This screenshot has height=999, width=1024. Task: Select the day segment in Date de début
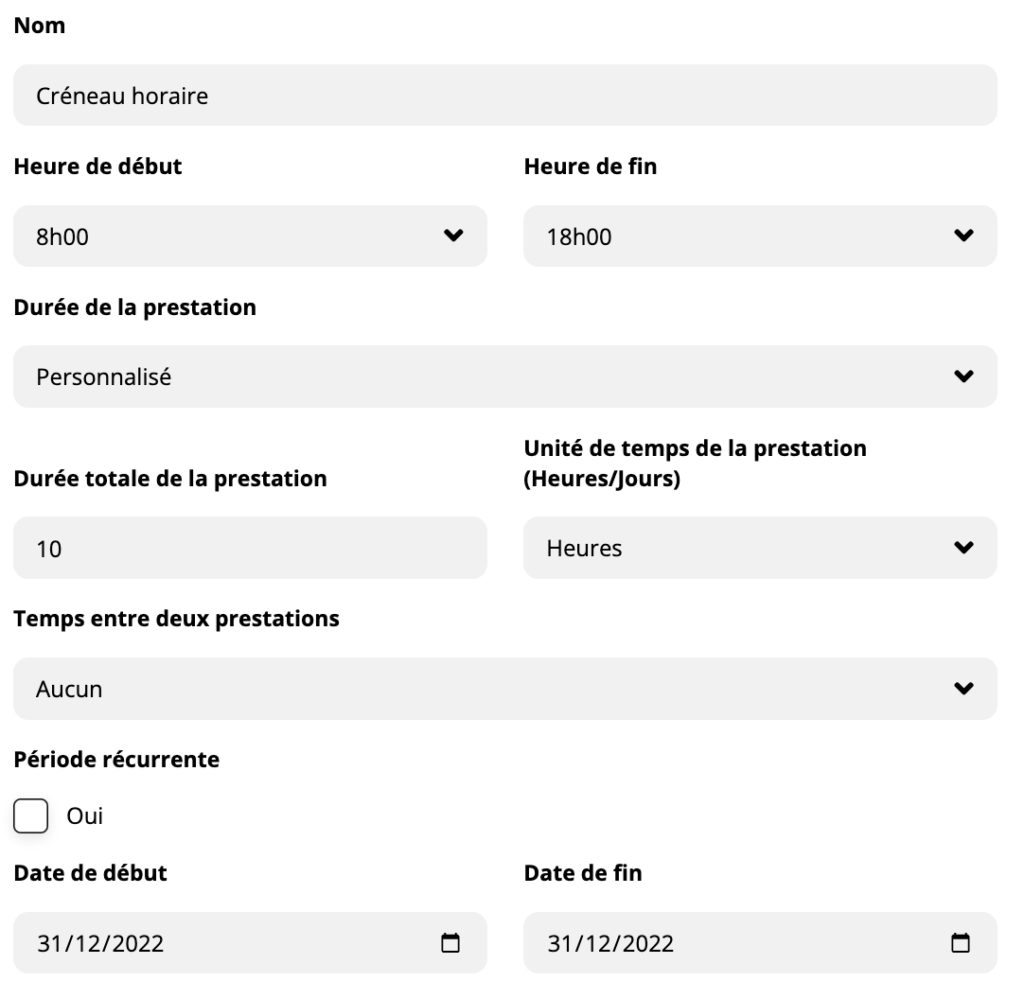48,943
